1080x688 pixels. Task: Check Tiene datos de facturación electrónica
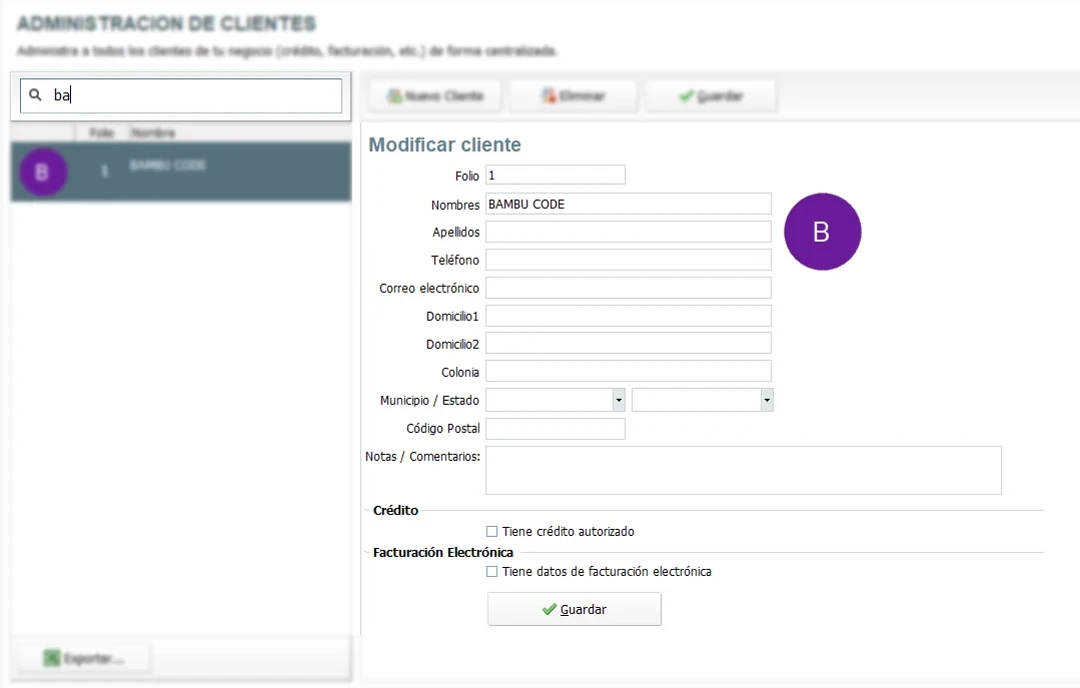click(x=492, y=572)
